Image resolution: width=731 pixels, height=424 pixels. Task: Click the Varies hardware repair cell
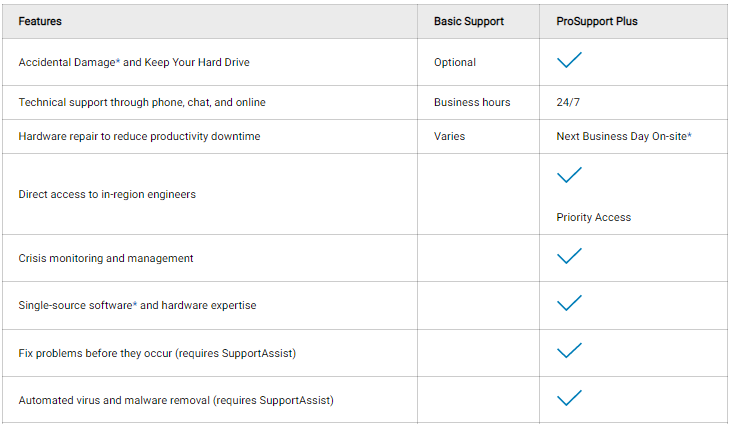[449, 136]
